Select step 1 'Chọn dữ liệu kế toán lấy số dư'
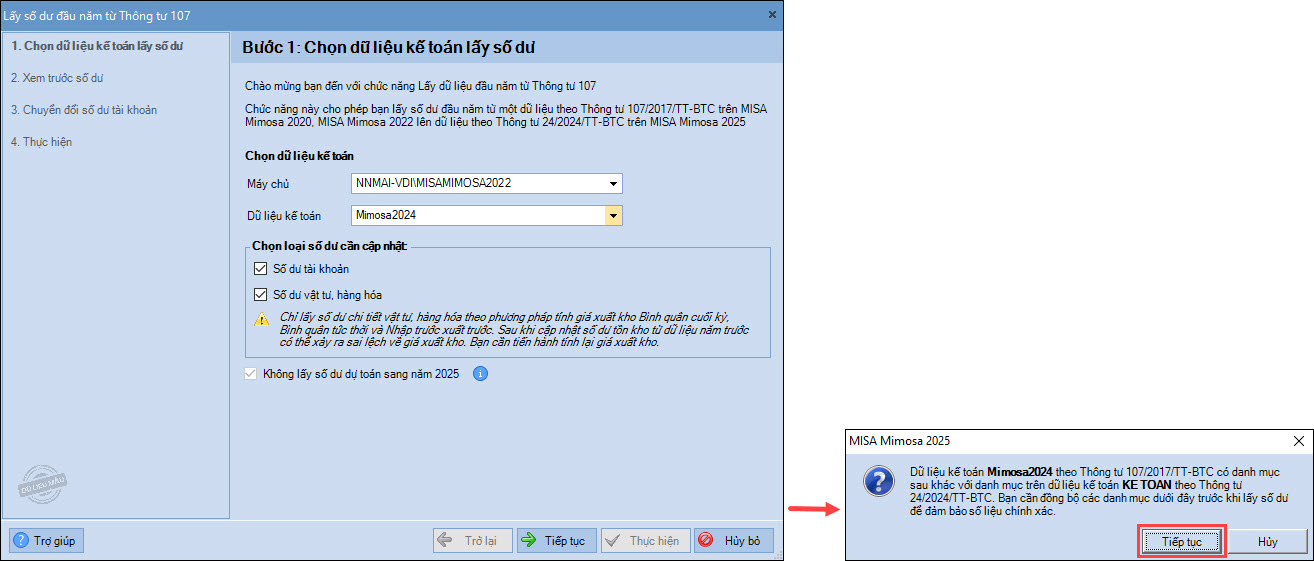The height and width of the screenshot is (561, 1314). pyautogui.click(x=97, y=46)
